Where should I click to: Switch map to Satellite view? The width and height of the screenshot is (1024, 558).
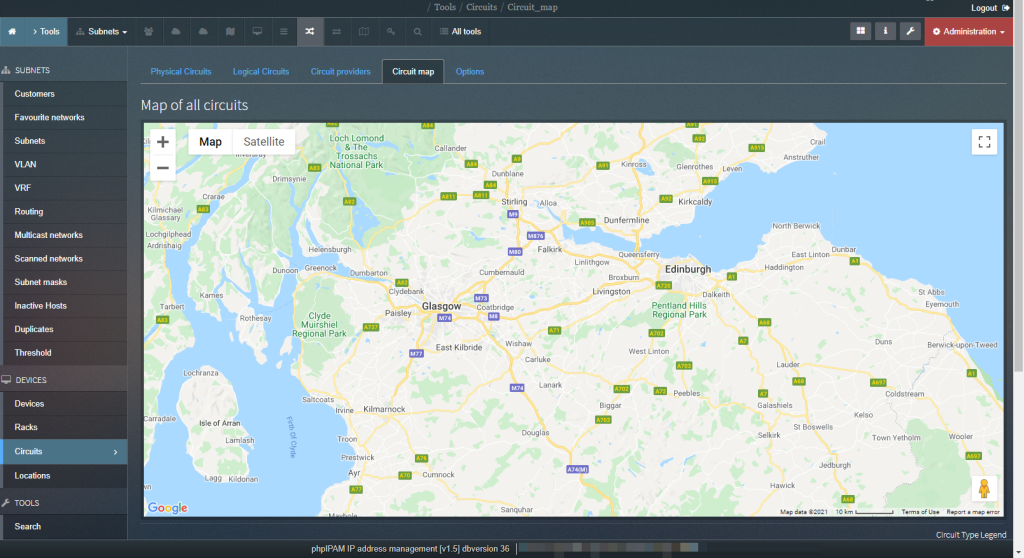tap(264, 142)
